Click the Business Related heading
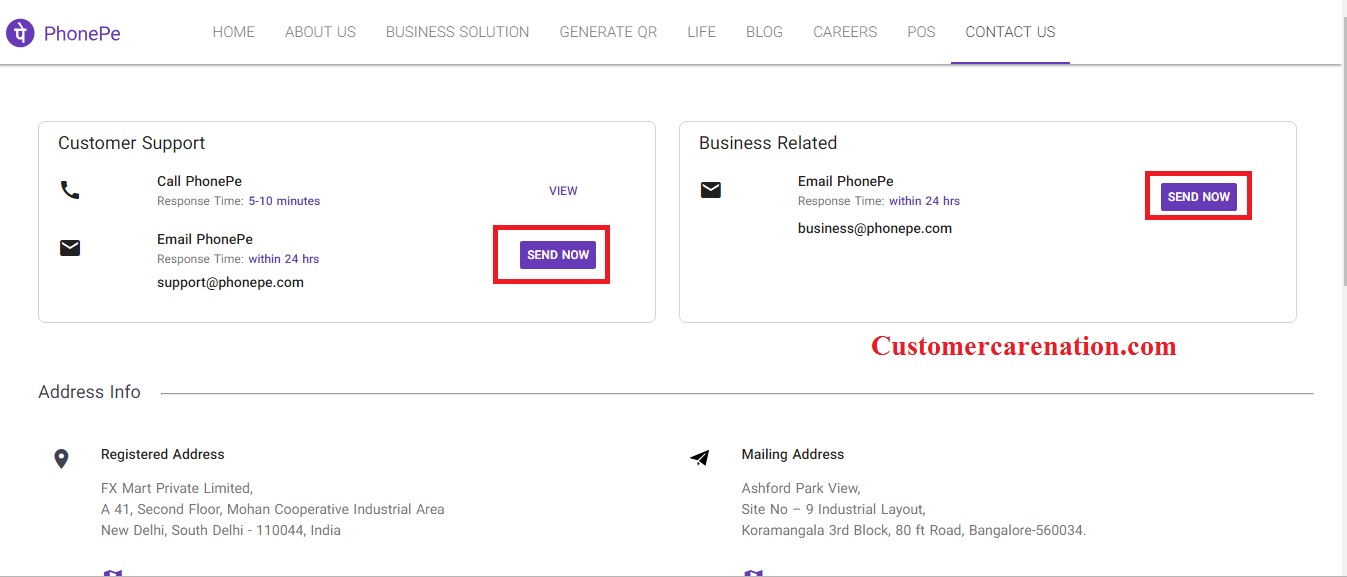Screen dimensions: 1347x577 768,143
